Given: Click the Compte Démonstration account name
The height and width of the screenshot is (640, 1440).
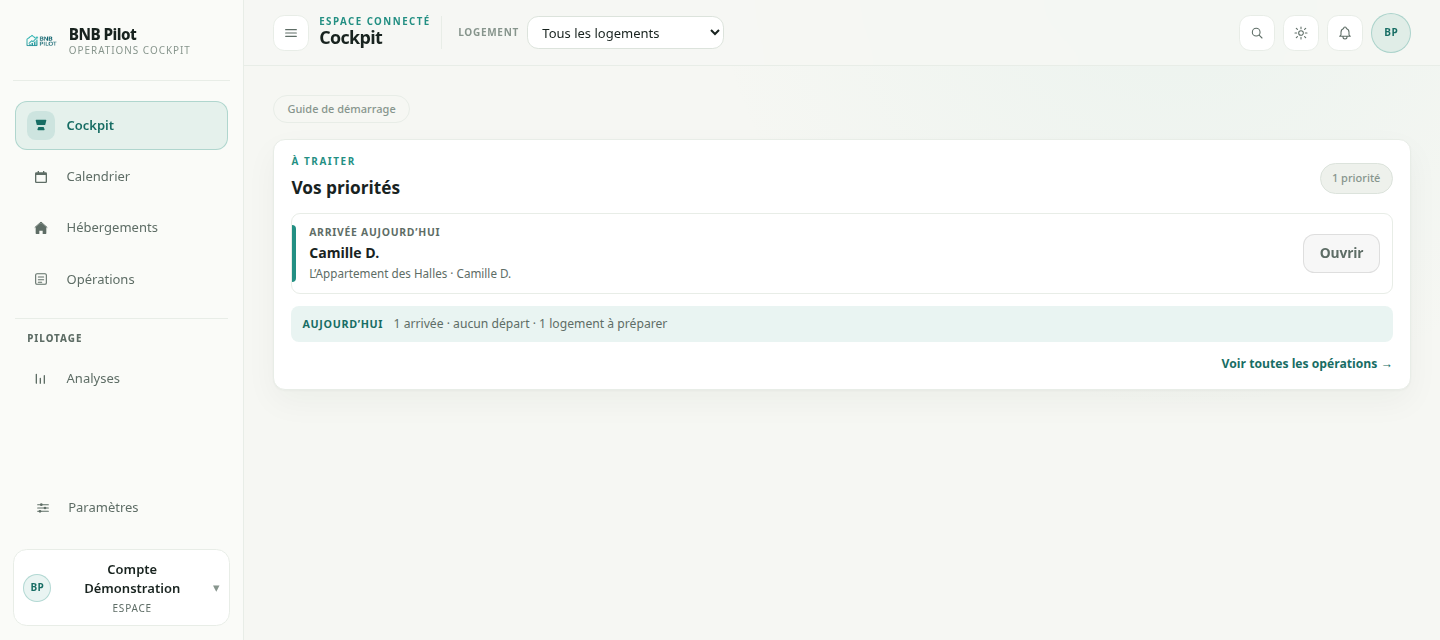Looking at the screenshot, I should click(x=132, y=579).
